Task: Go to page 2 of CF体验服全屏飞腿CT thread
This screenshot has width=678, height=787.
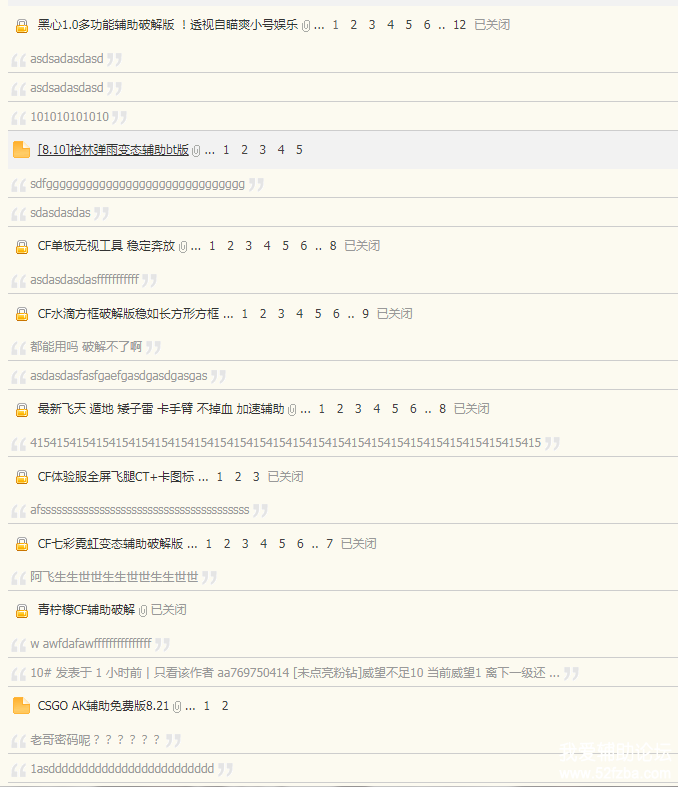Action: 238,476
